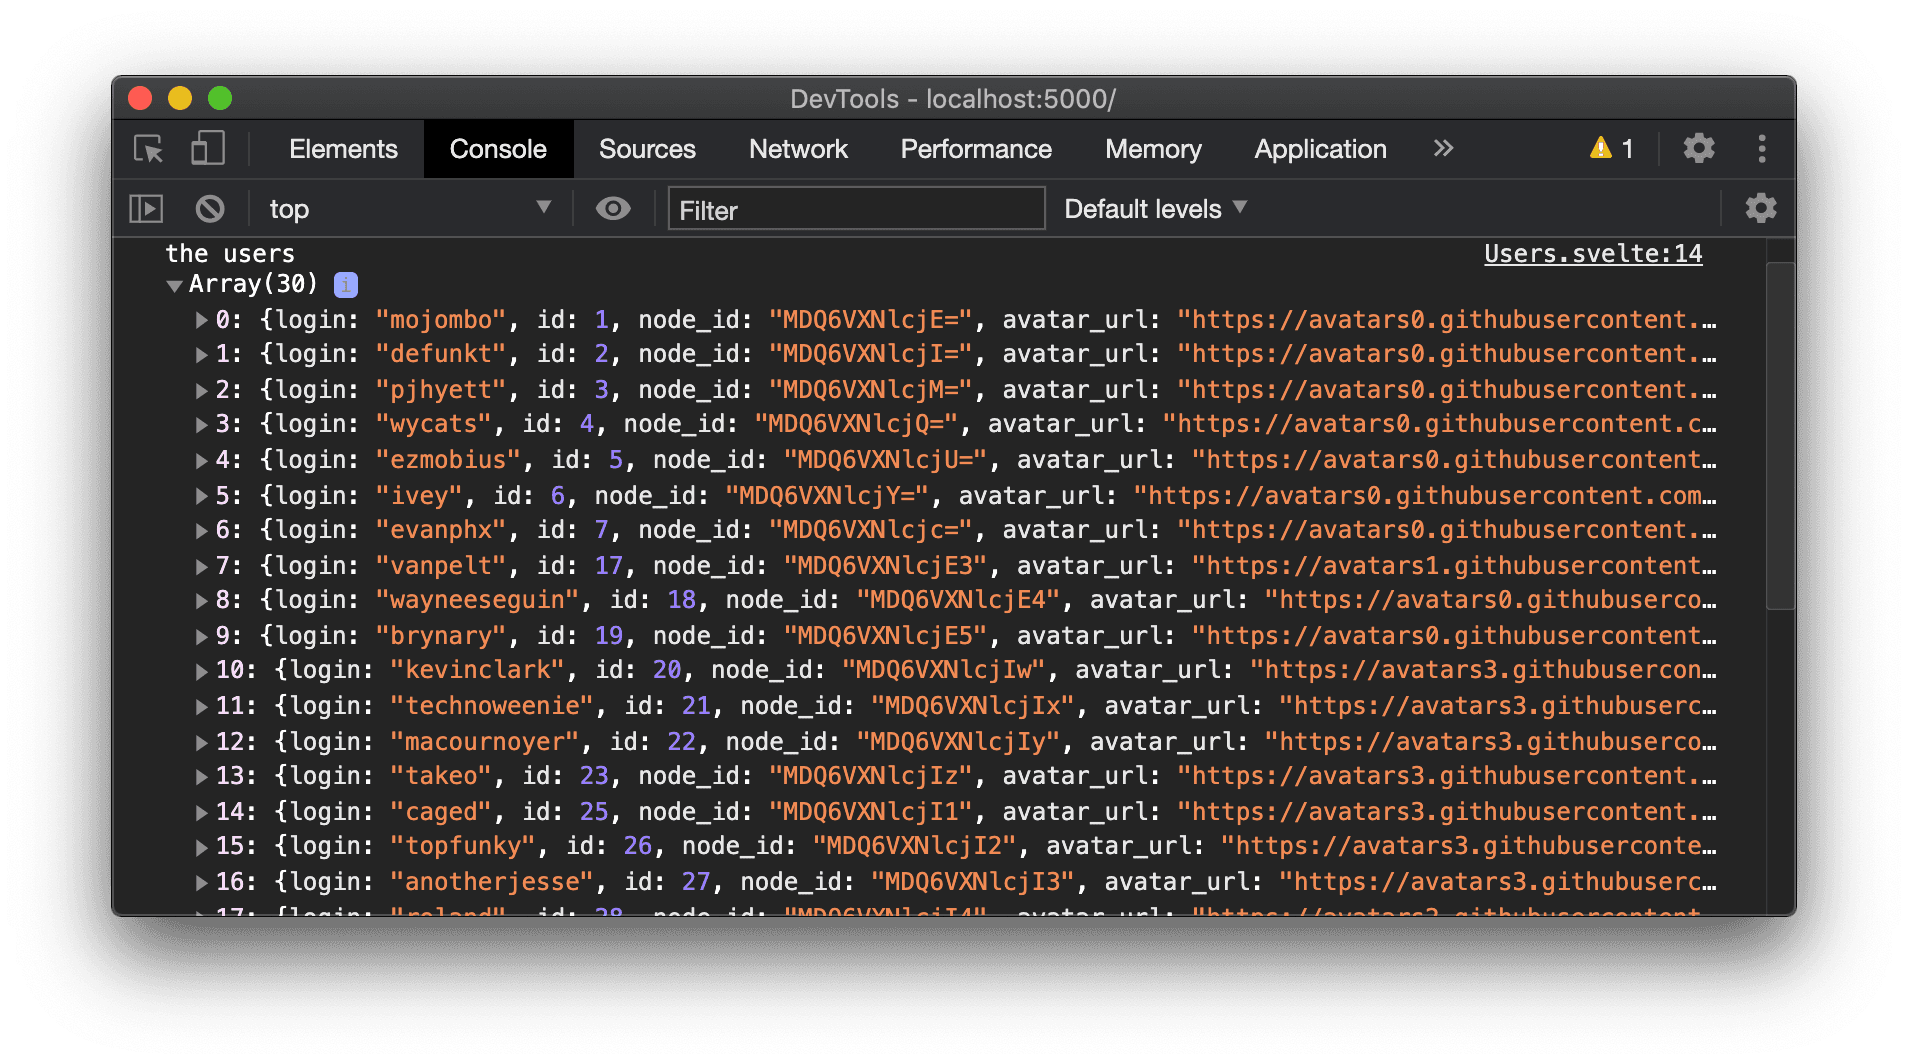
Task: Clear the console using the clear icon
Action: pyautogui.click(x=210, y=208)
